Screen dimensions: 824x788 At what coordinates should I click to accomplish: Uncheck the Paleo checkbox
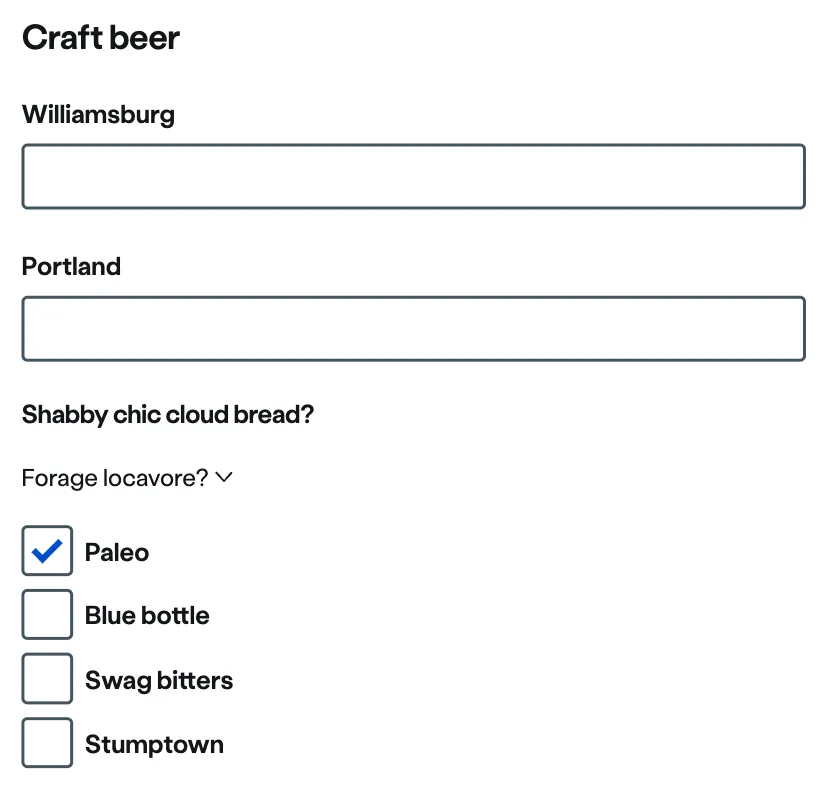47,551
